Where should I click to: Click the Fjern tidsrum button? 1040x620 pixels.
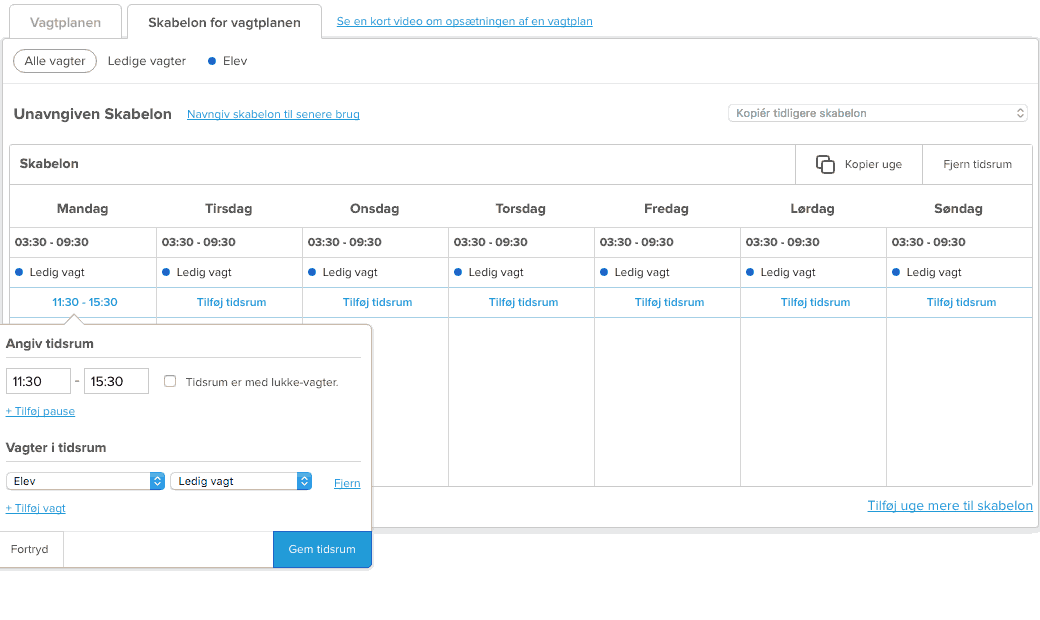pyautogui.click(x=977, y=164)
